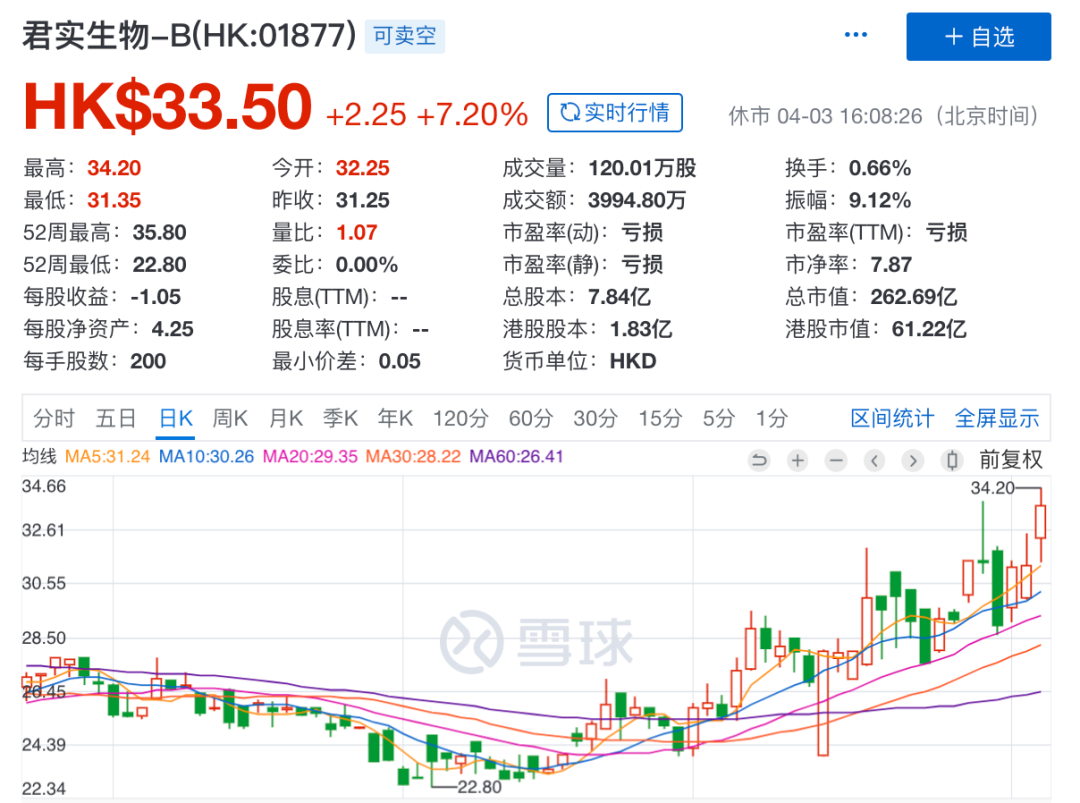This screenshot has height=803, width=1080.
Task: Select the 日K chart tab
Action: coord(176,418)
